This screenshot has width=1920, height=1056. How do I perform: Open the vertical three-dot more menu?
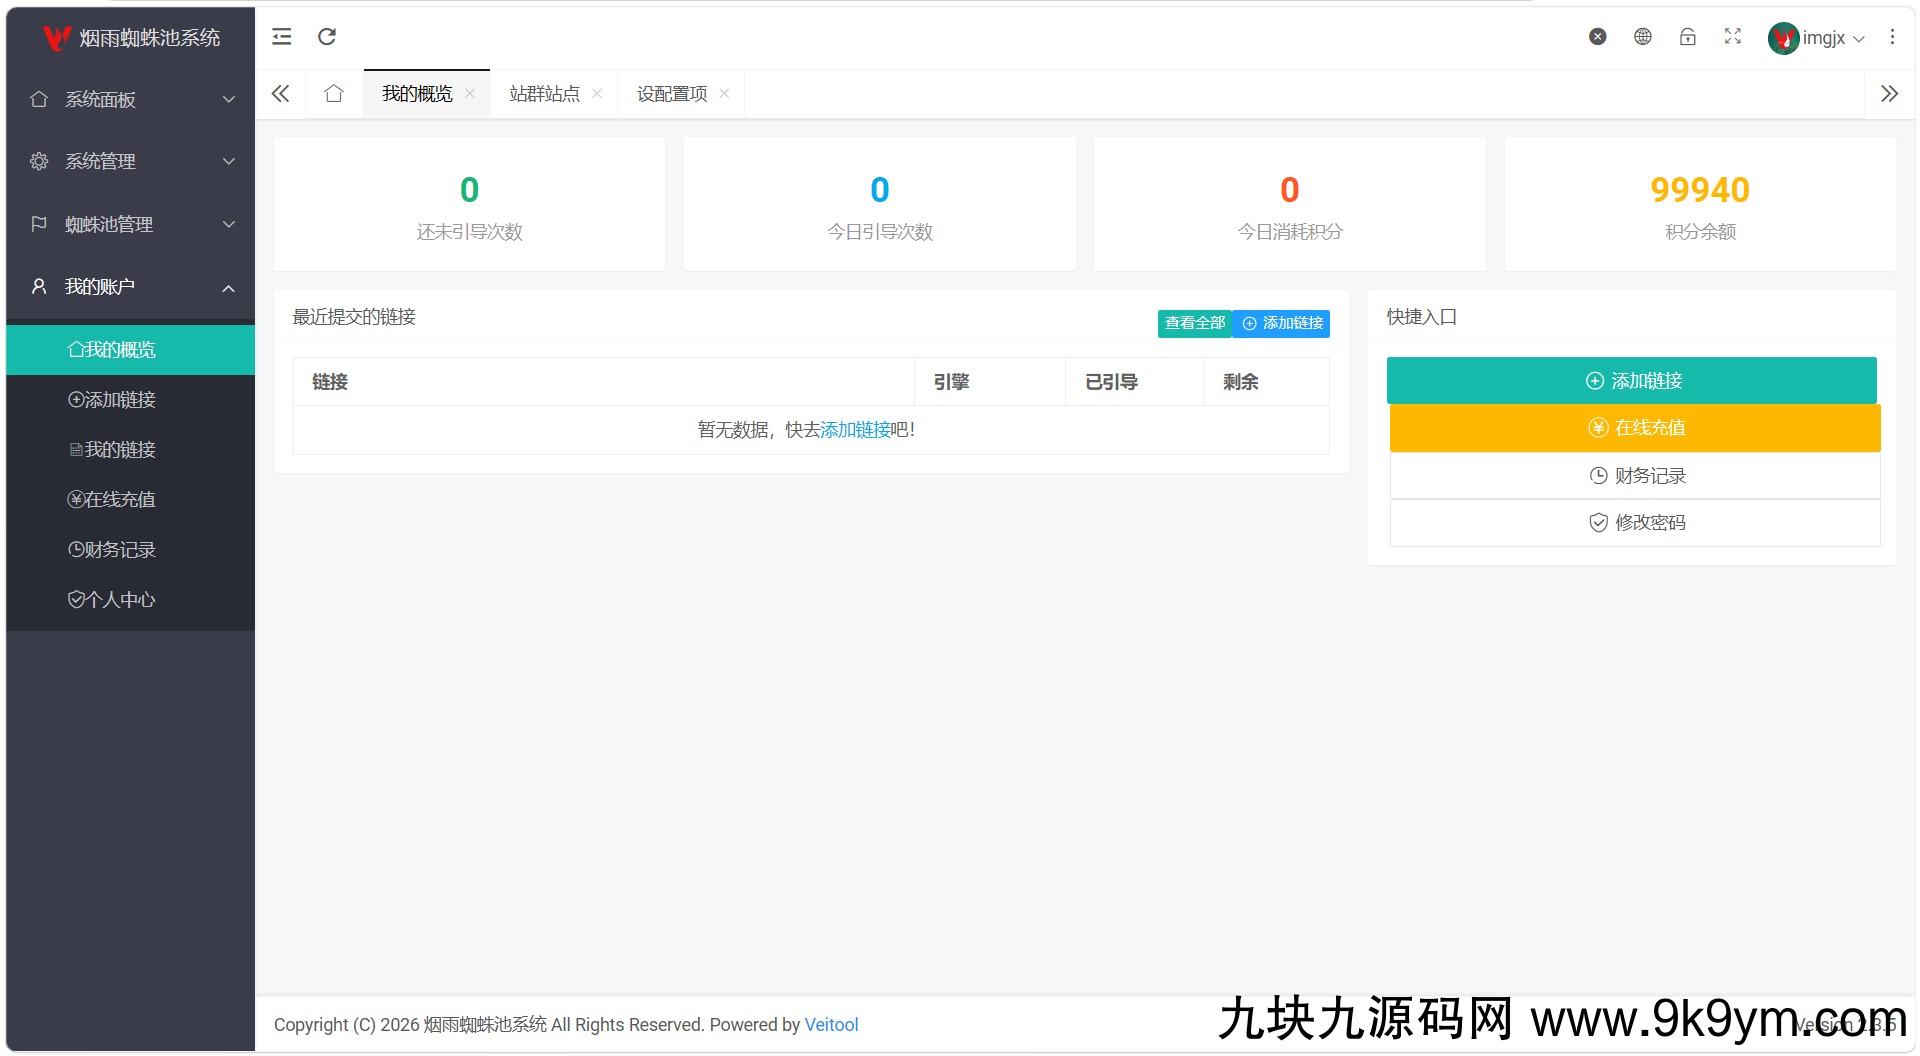1892,37
